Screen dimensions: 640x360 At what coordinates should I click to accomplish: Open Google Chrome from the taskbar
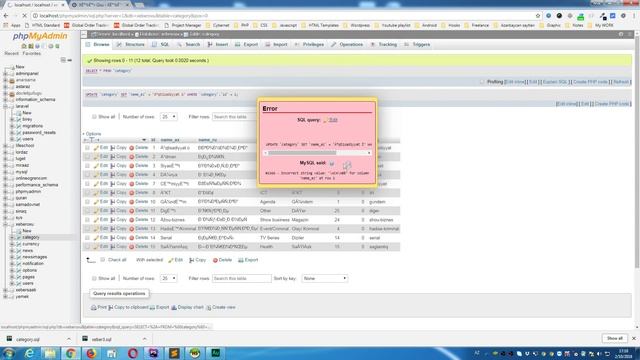[x=70, y=353]
